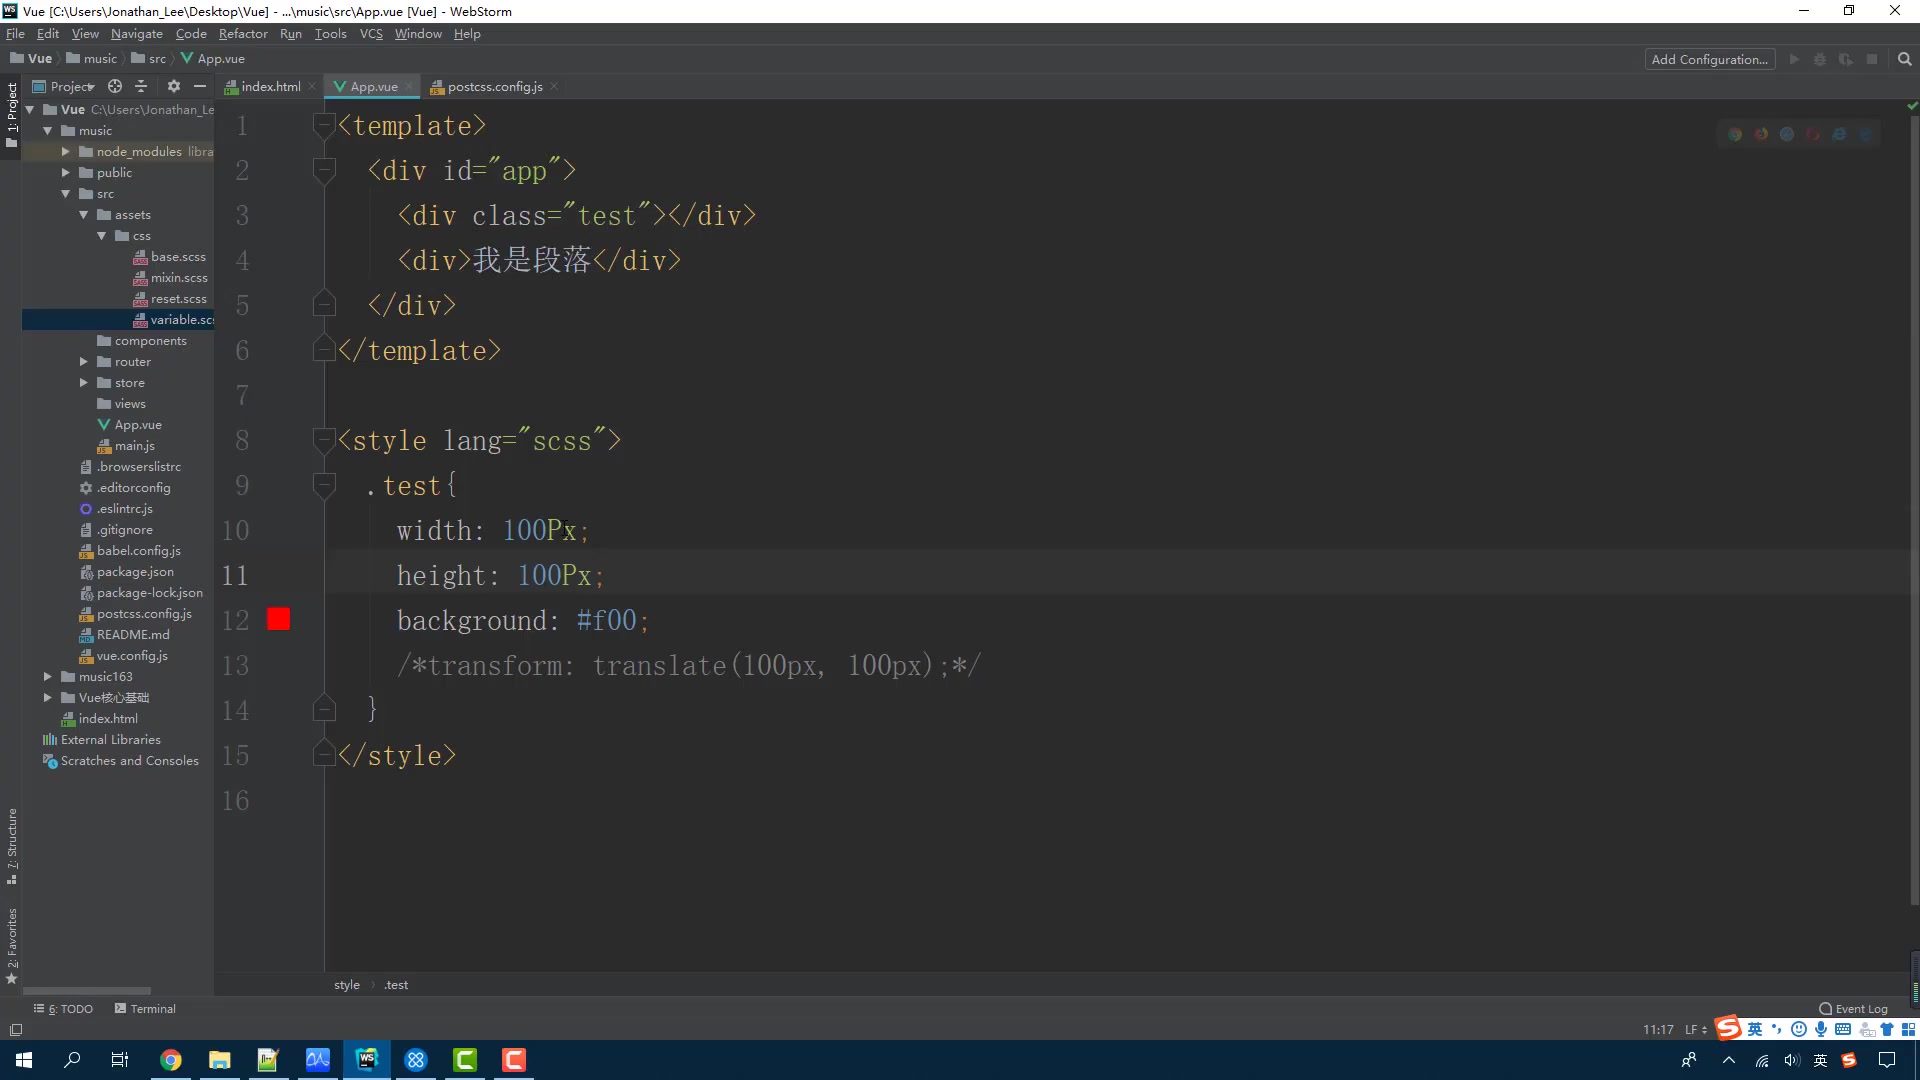Open the Refactor menu
Image resolution: width=1920 pixels, height=1080 pixels.
[x=243, y=34]
